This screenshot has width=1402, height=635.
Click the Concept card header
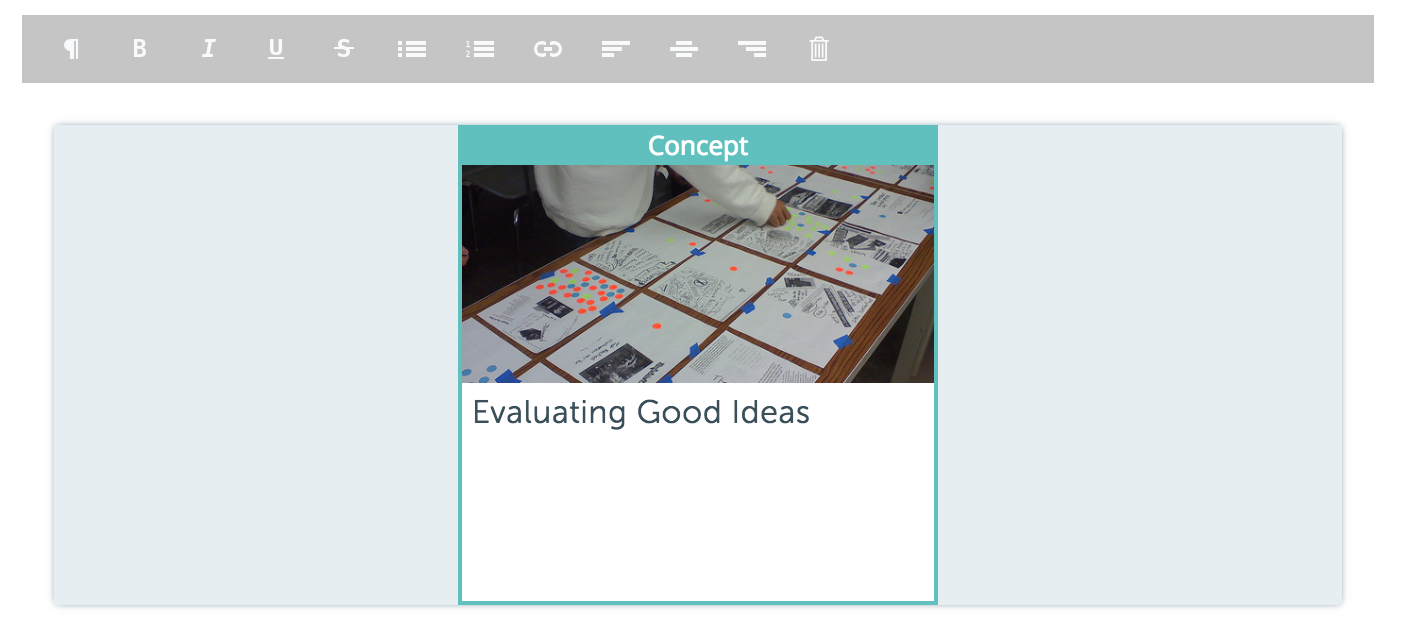pyautogui.click(x=698, y=146)
